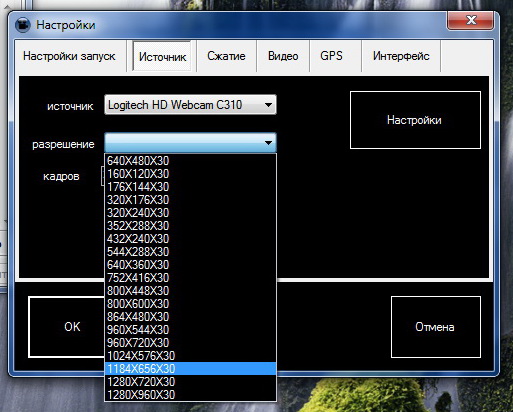Cancel with the Отмена button
The height and width of the screenshot is (412, 513).
tap(436, 327)
